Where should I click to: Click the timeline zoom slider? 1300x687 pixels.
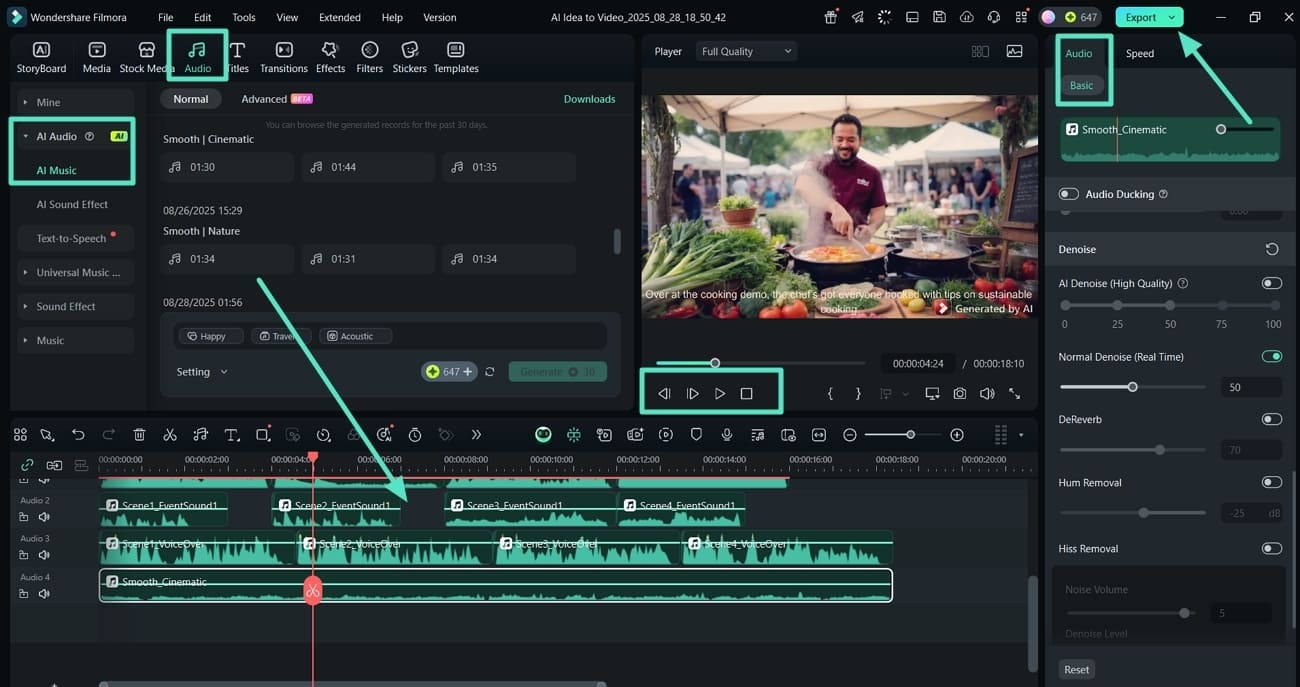pos(904,435)
